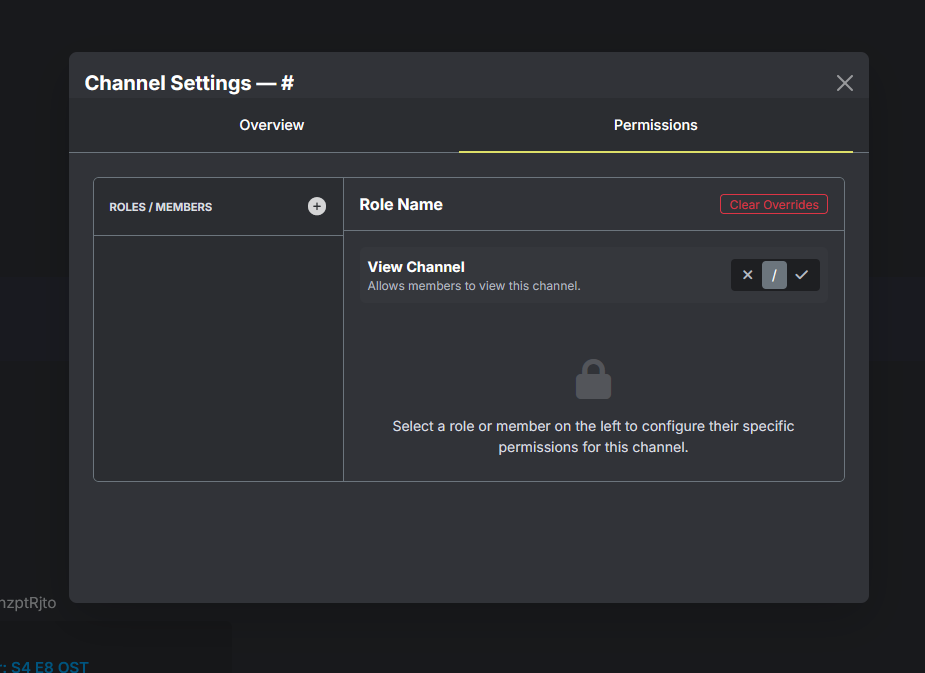Close the Channel Settings dialog

coord(844,83)
